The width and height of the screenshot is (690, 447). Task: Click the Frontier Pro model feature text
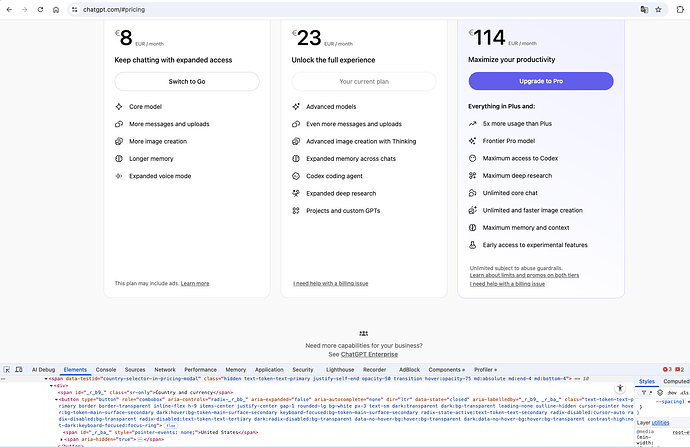pyautogui.click(x=509, y=141)
